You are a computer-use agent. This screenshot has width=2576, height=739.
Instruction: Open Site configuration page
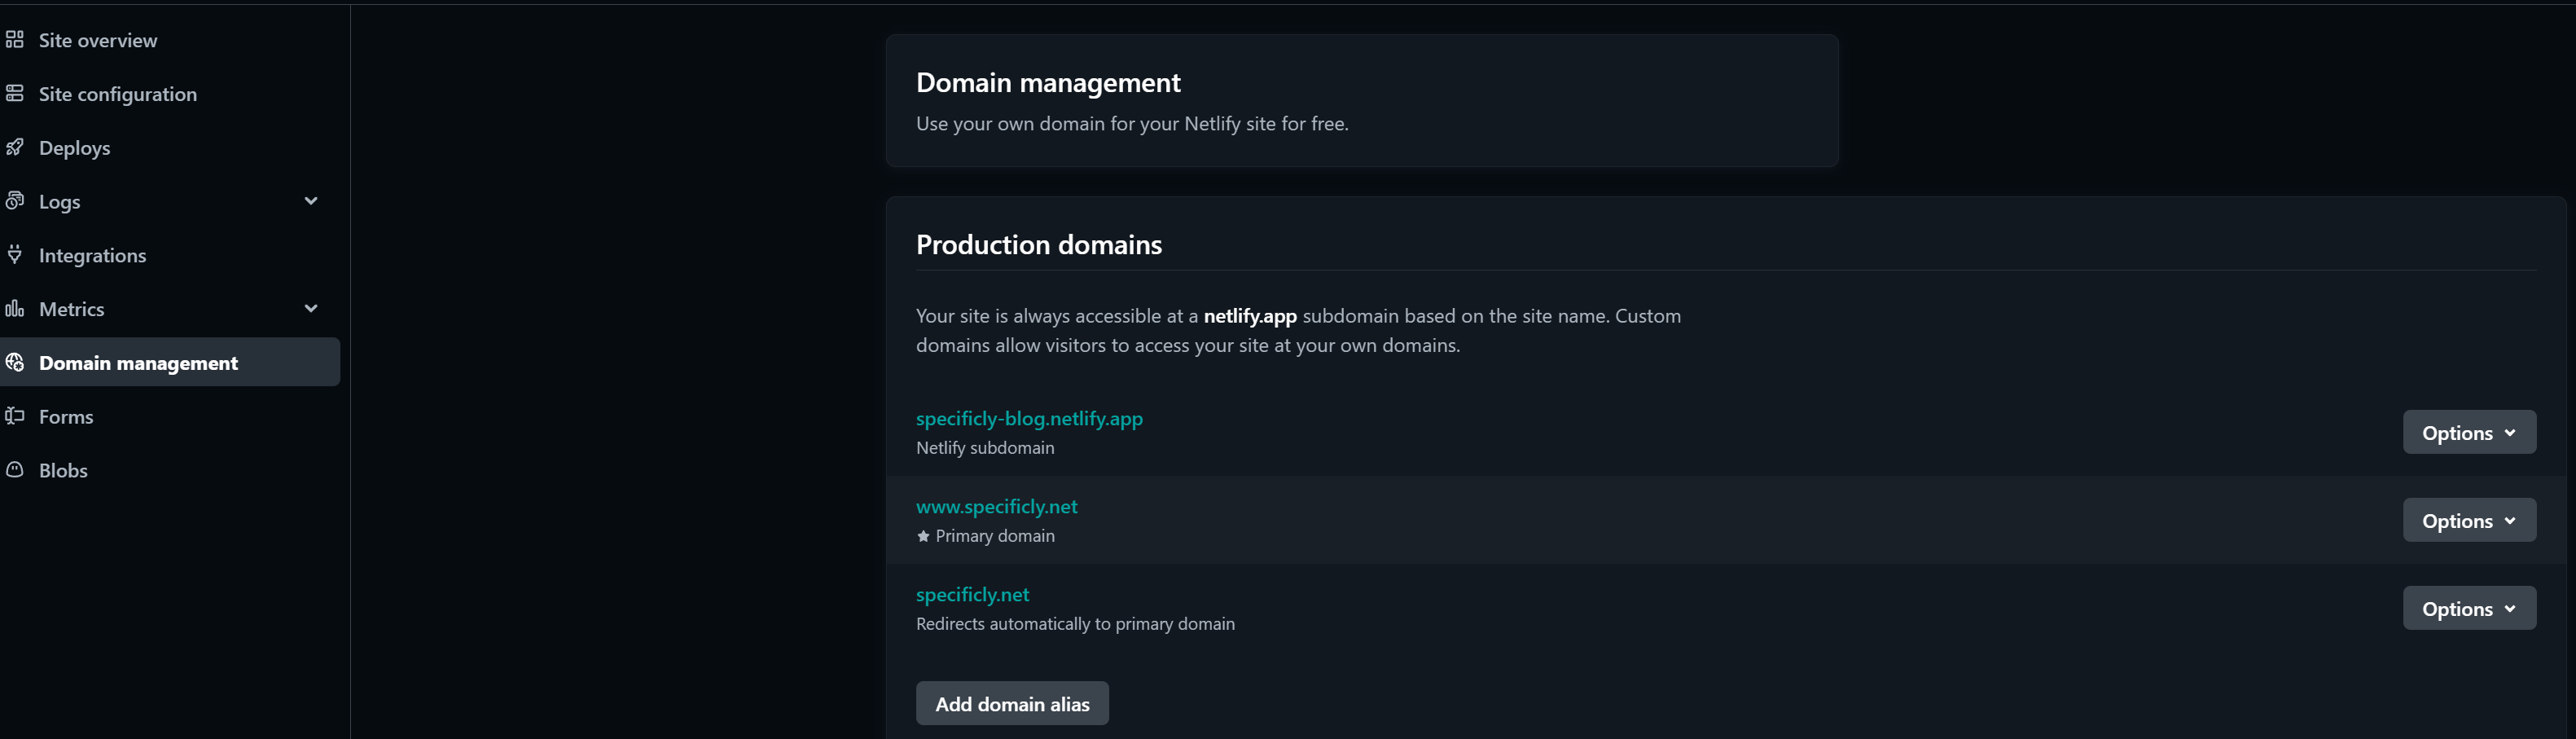(x=118, y=94)
